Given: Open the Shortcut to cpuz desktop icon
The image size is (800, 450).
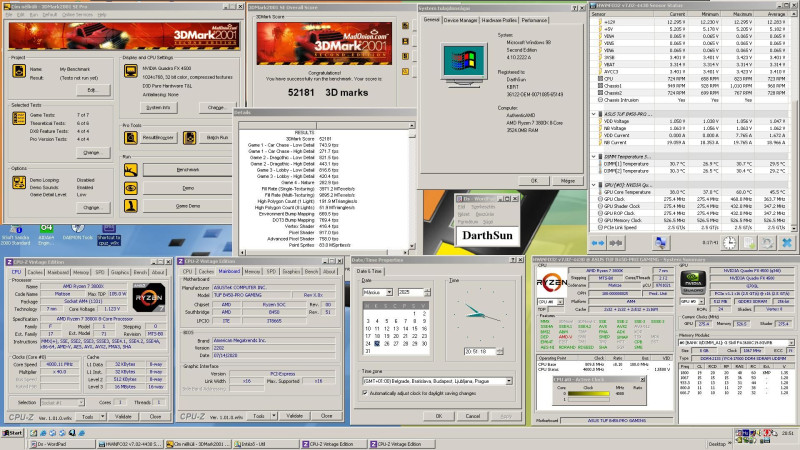Looking at the screenshot, I should pos(109,235).
